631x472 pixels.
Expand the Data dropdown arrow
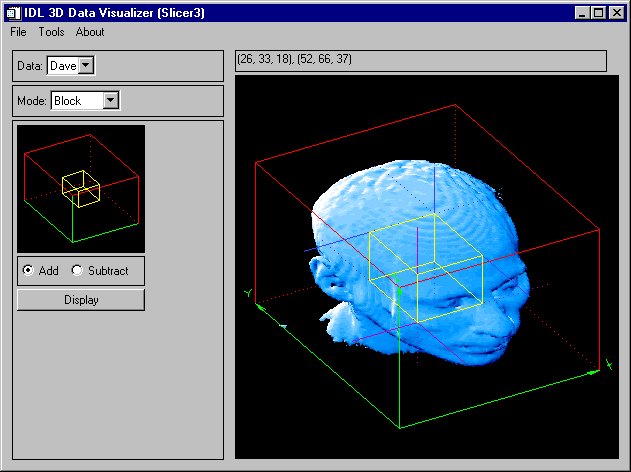(85, 66)
